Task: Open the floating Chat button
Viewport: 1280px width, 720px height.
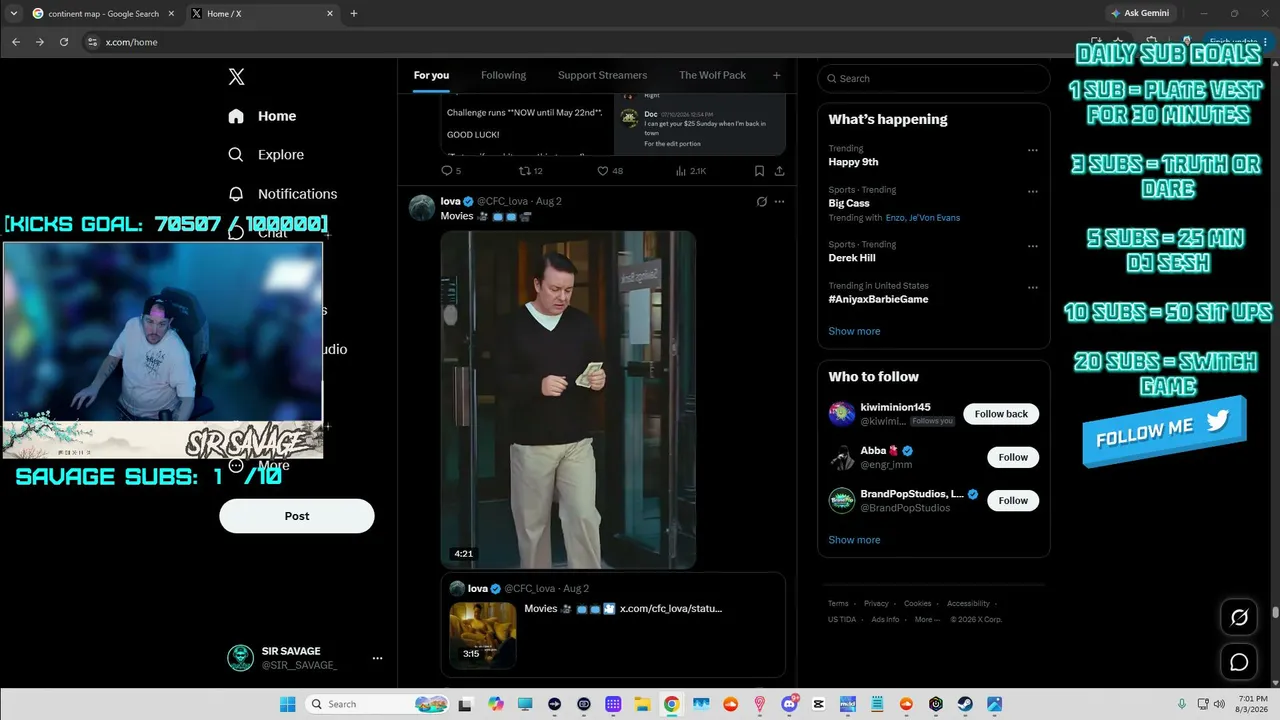Action: (1239, 662)
